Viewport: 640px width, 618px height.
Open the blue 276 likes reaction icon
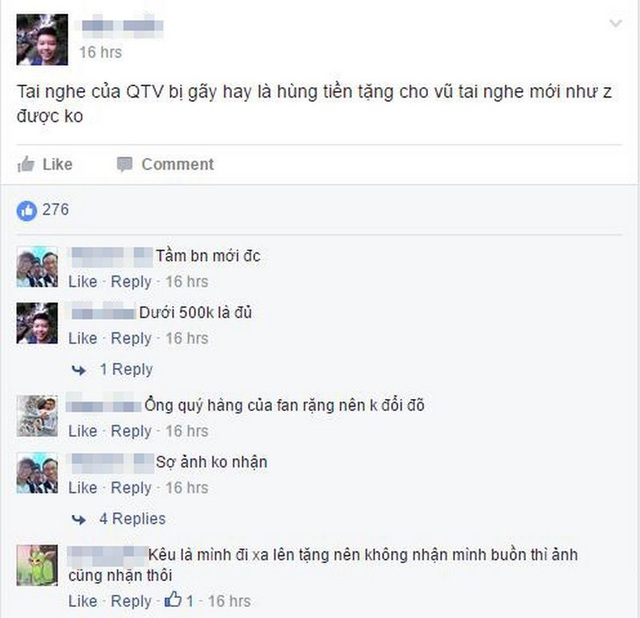27,211
